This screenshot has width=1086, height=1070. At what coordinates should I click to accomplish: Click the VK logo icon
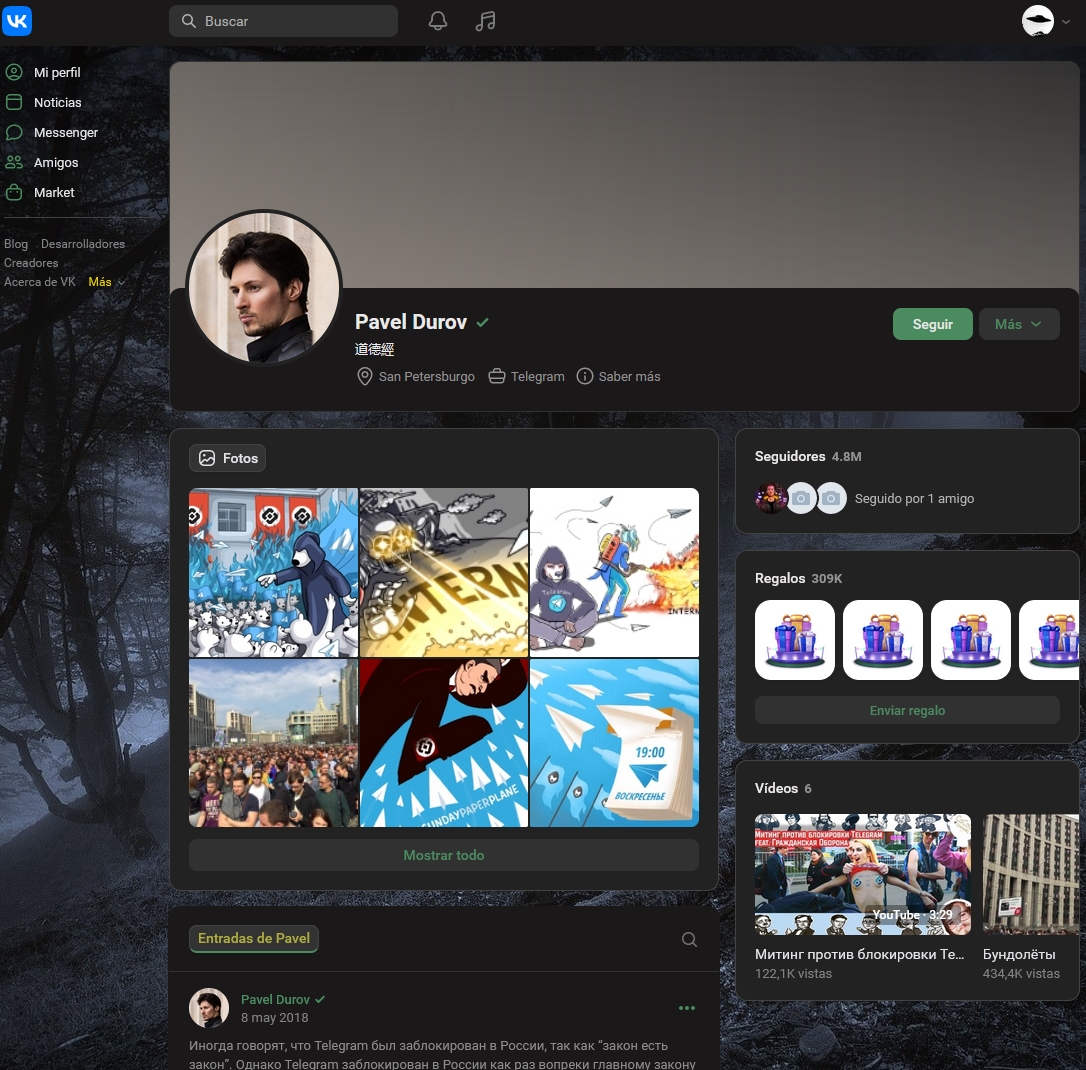point(17,21)
